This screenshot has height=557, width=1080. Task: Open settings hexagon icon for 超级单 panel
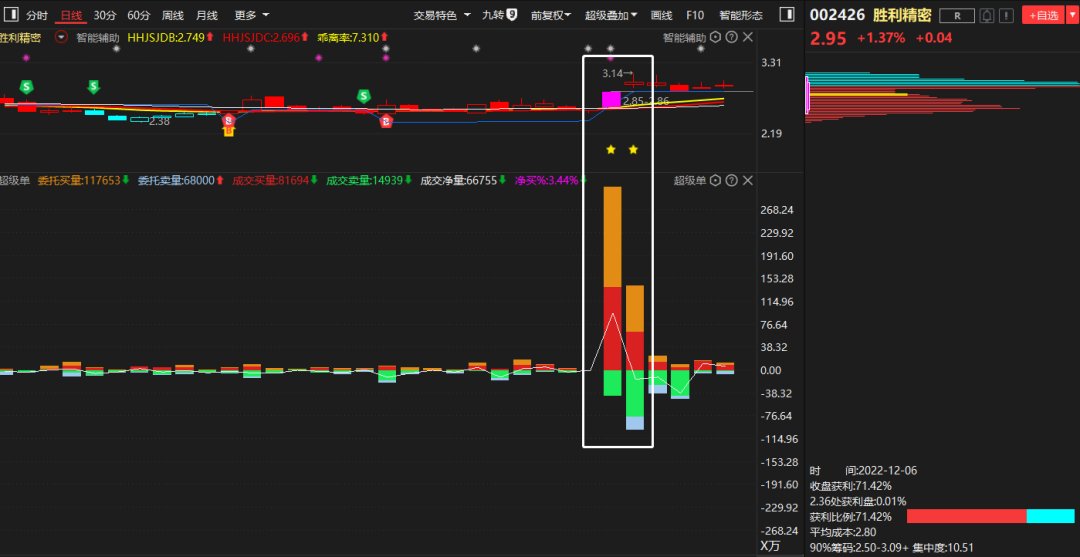[715, 180]
